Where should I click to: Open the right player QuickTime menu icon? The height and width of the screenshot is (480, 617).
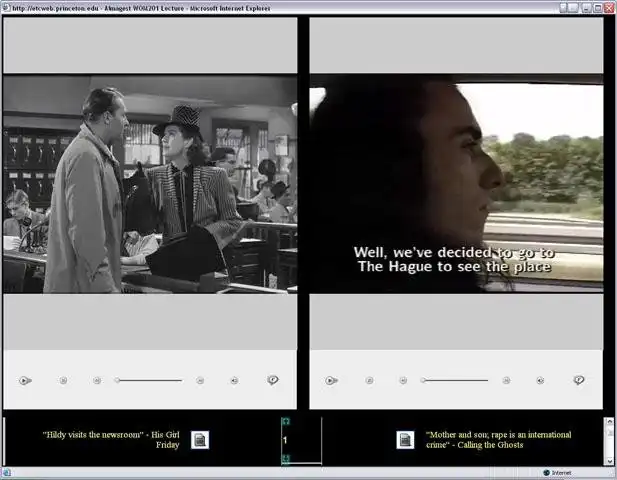(578, 380)
